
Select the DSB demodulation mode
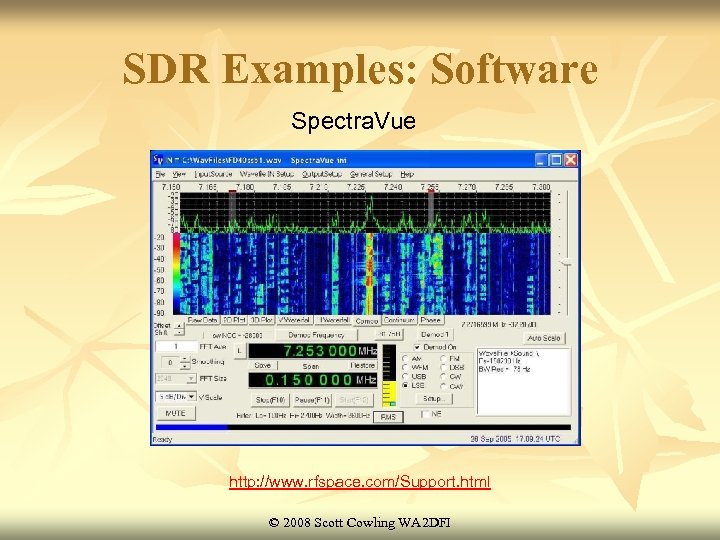[x=444, y=368]
